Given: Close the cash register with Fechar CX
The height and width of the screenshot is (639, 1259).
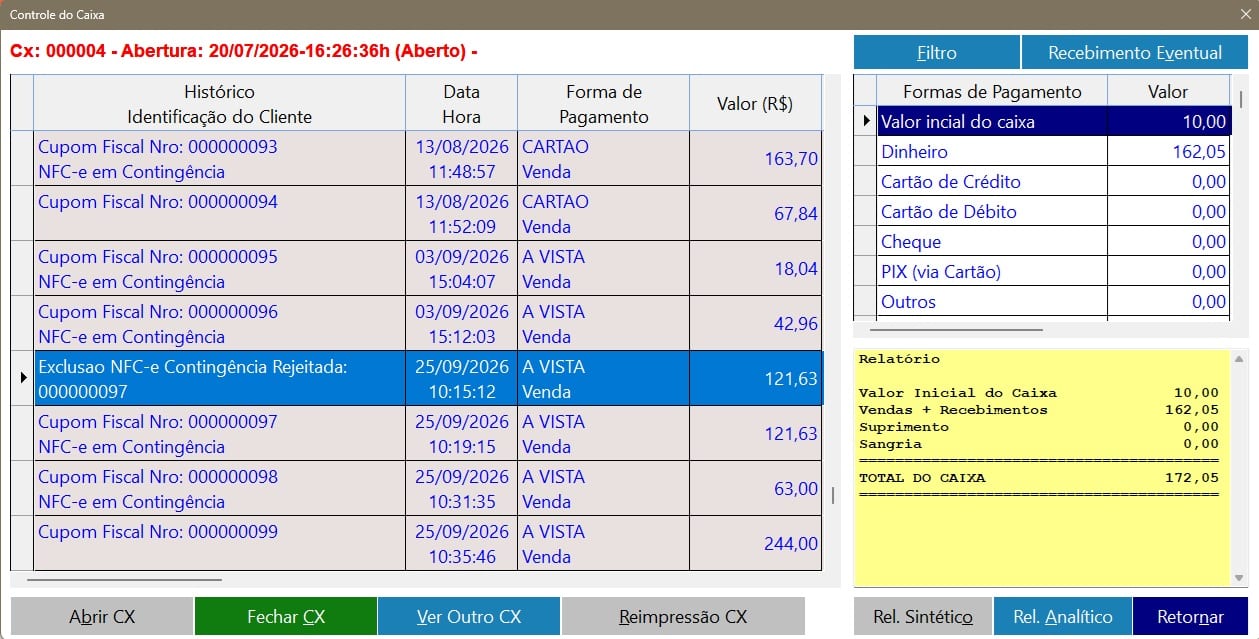Looking at the screenshot, I should click(x=286, y=617).
